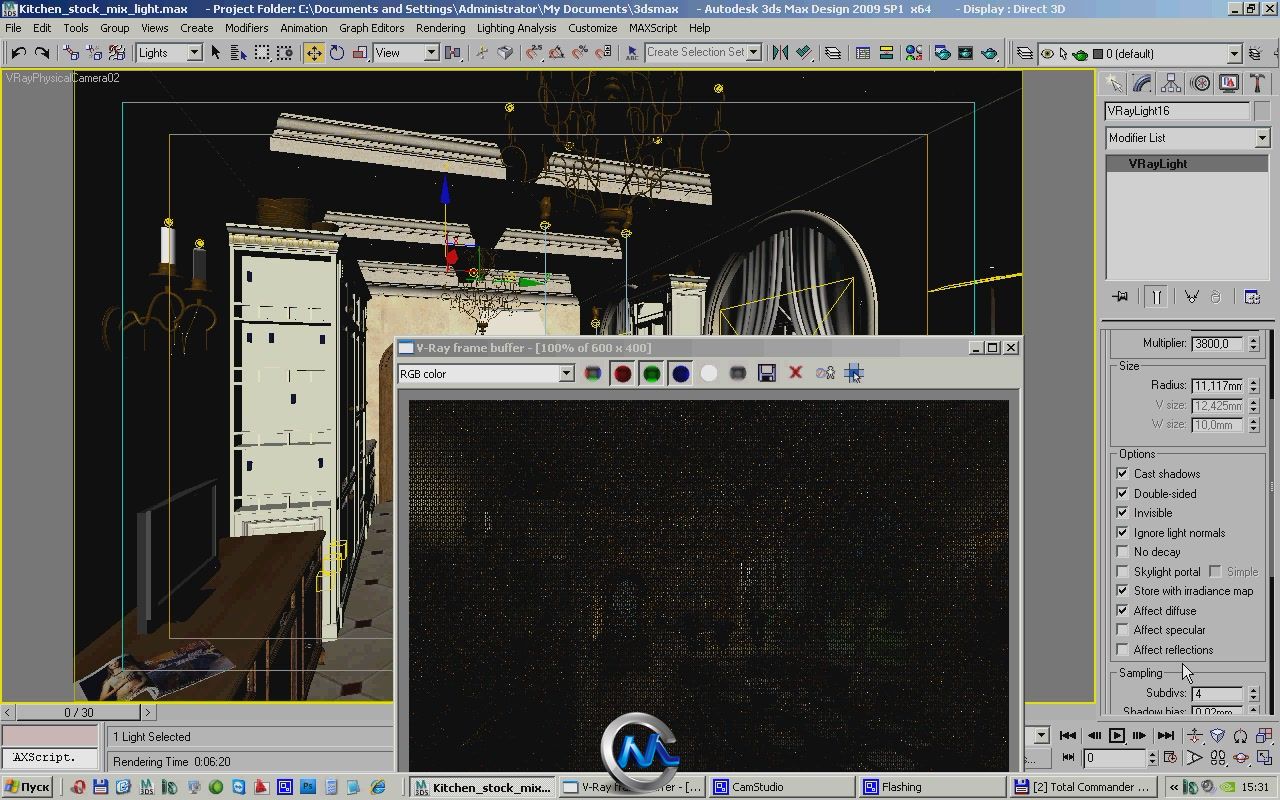The width and height of the screenshot is (1280, 800).
Task: Open the Schematic View
Action: tap(886, 53)
